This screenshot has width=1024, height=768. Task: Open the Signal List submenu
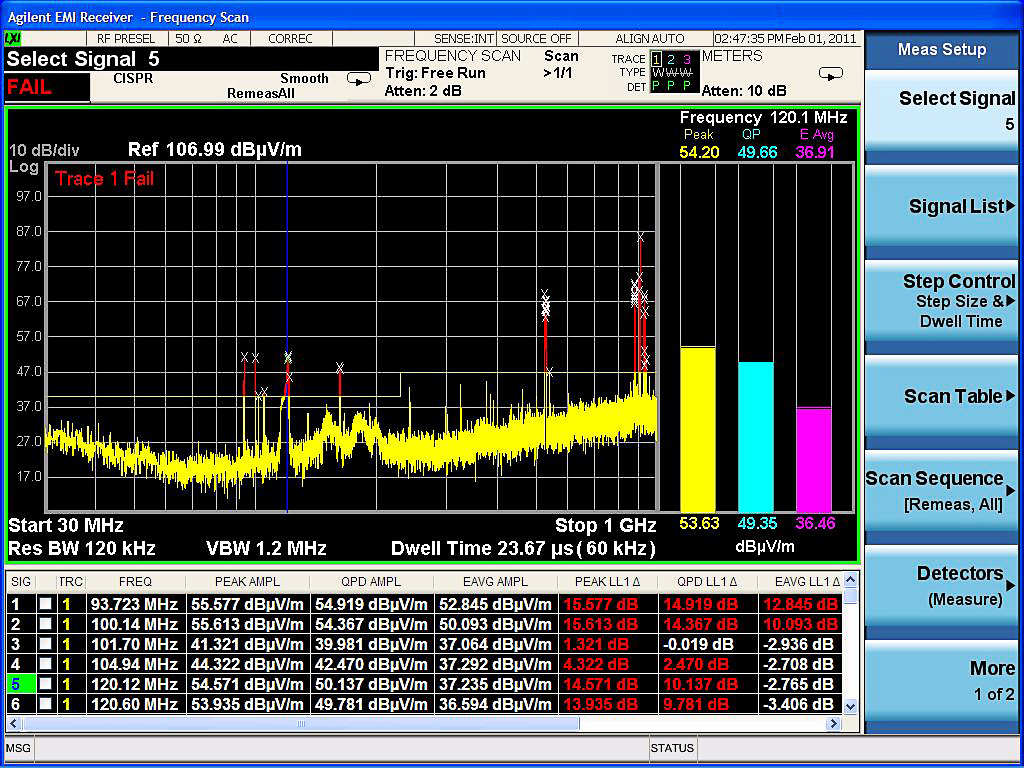[942, 207]
